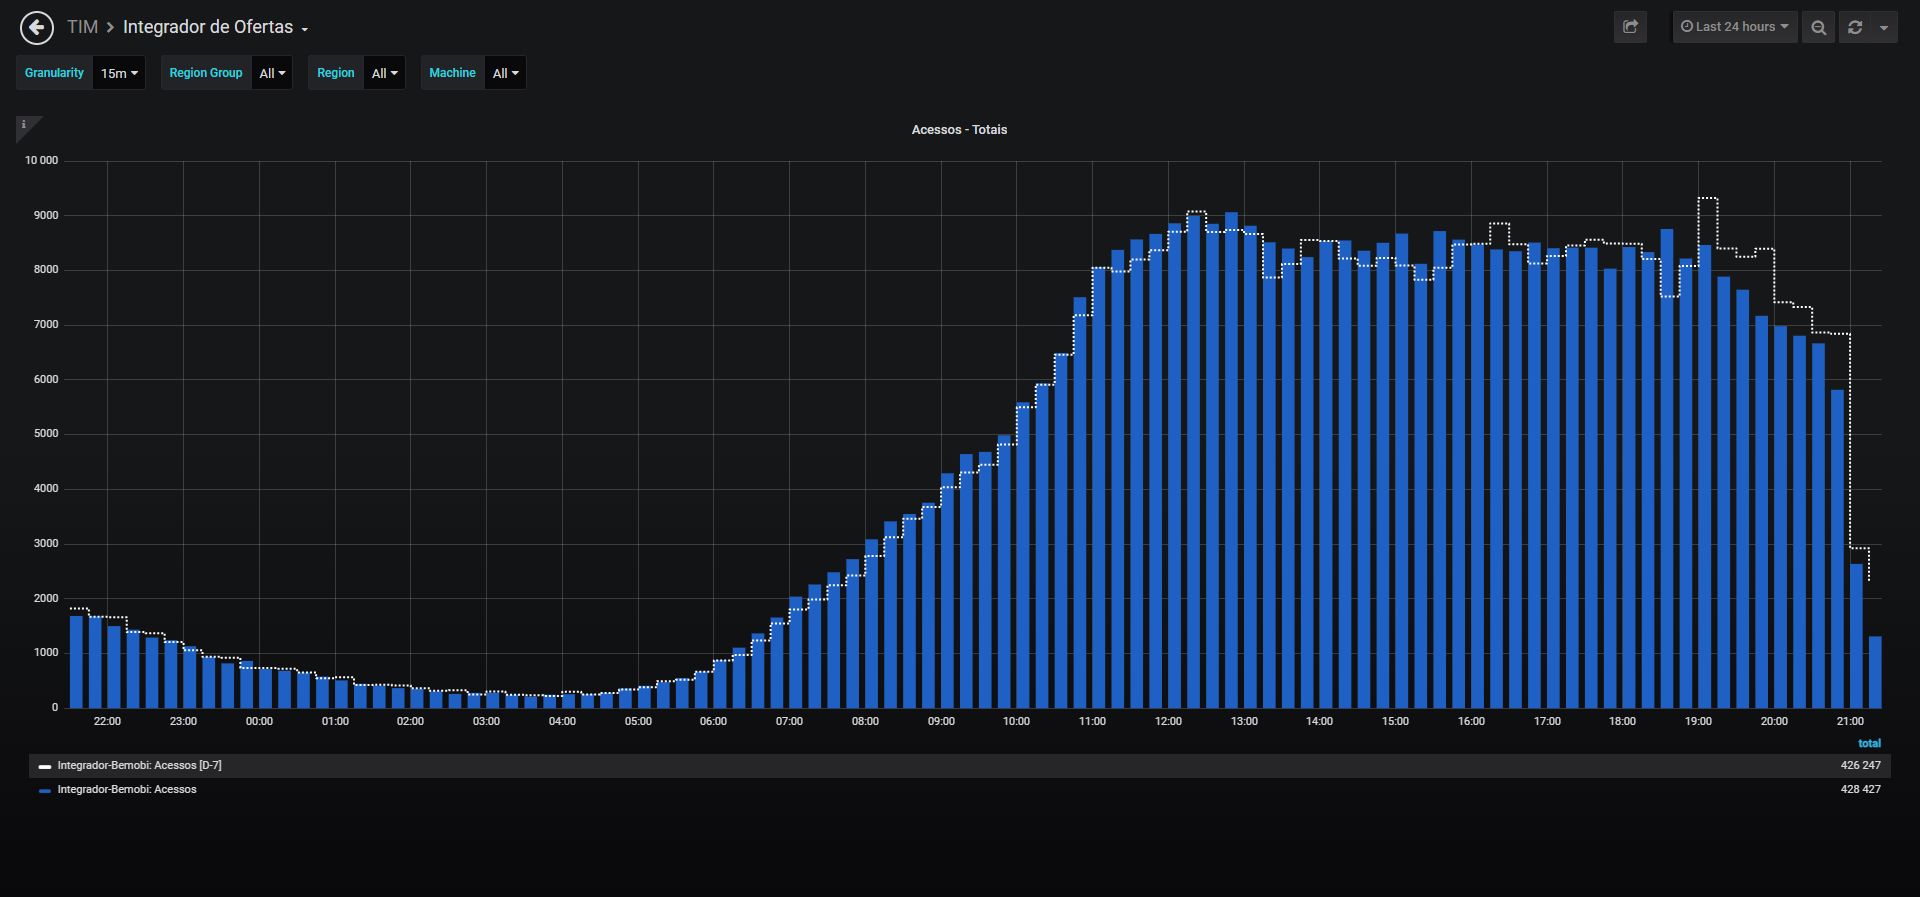The image size is (1920, 897).
Task: Open the refresh interval dropdown arrow
Action: [x=1884, y=27]
